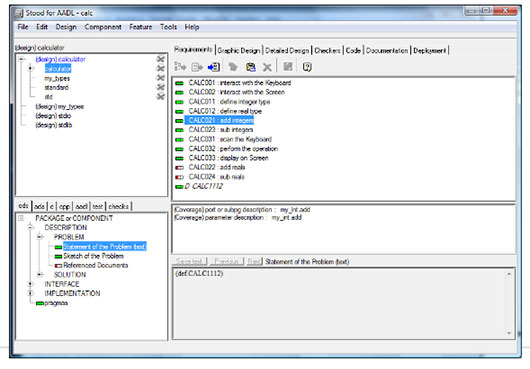Click into the (def.CALC1112) text area
This screenshot has width=530, height=369.
pyautogui.click(x=339, y=303)
